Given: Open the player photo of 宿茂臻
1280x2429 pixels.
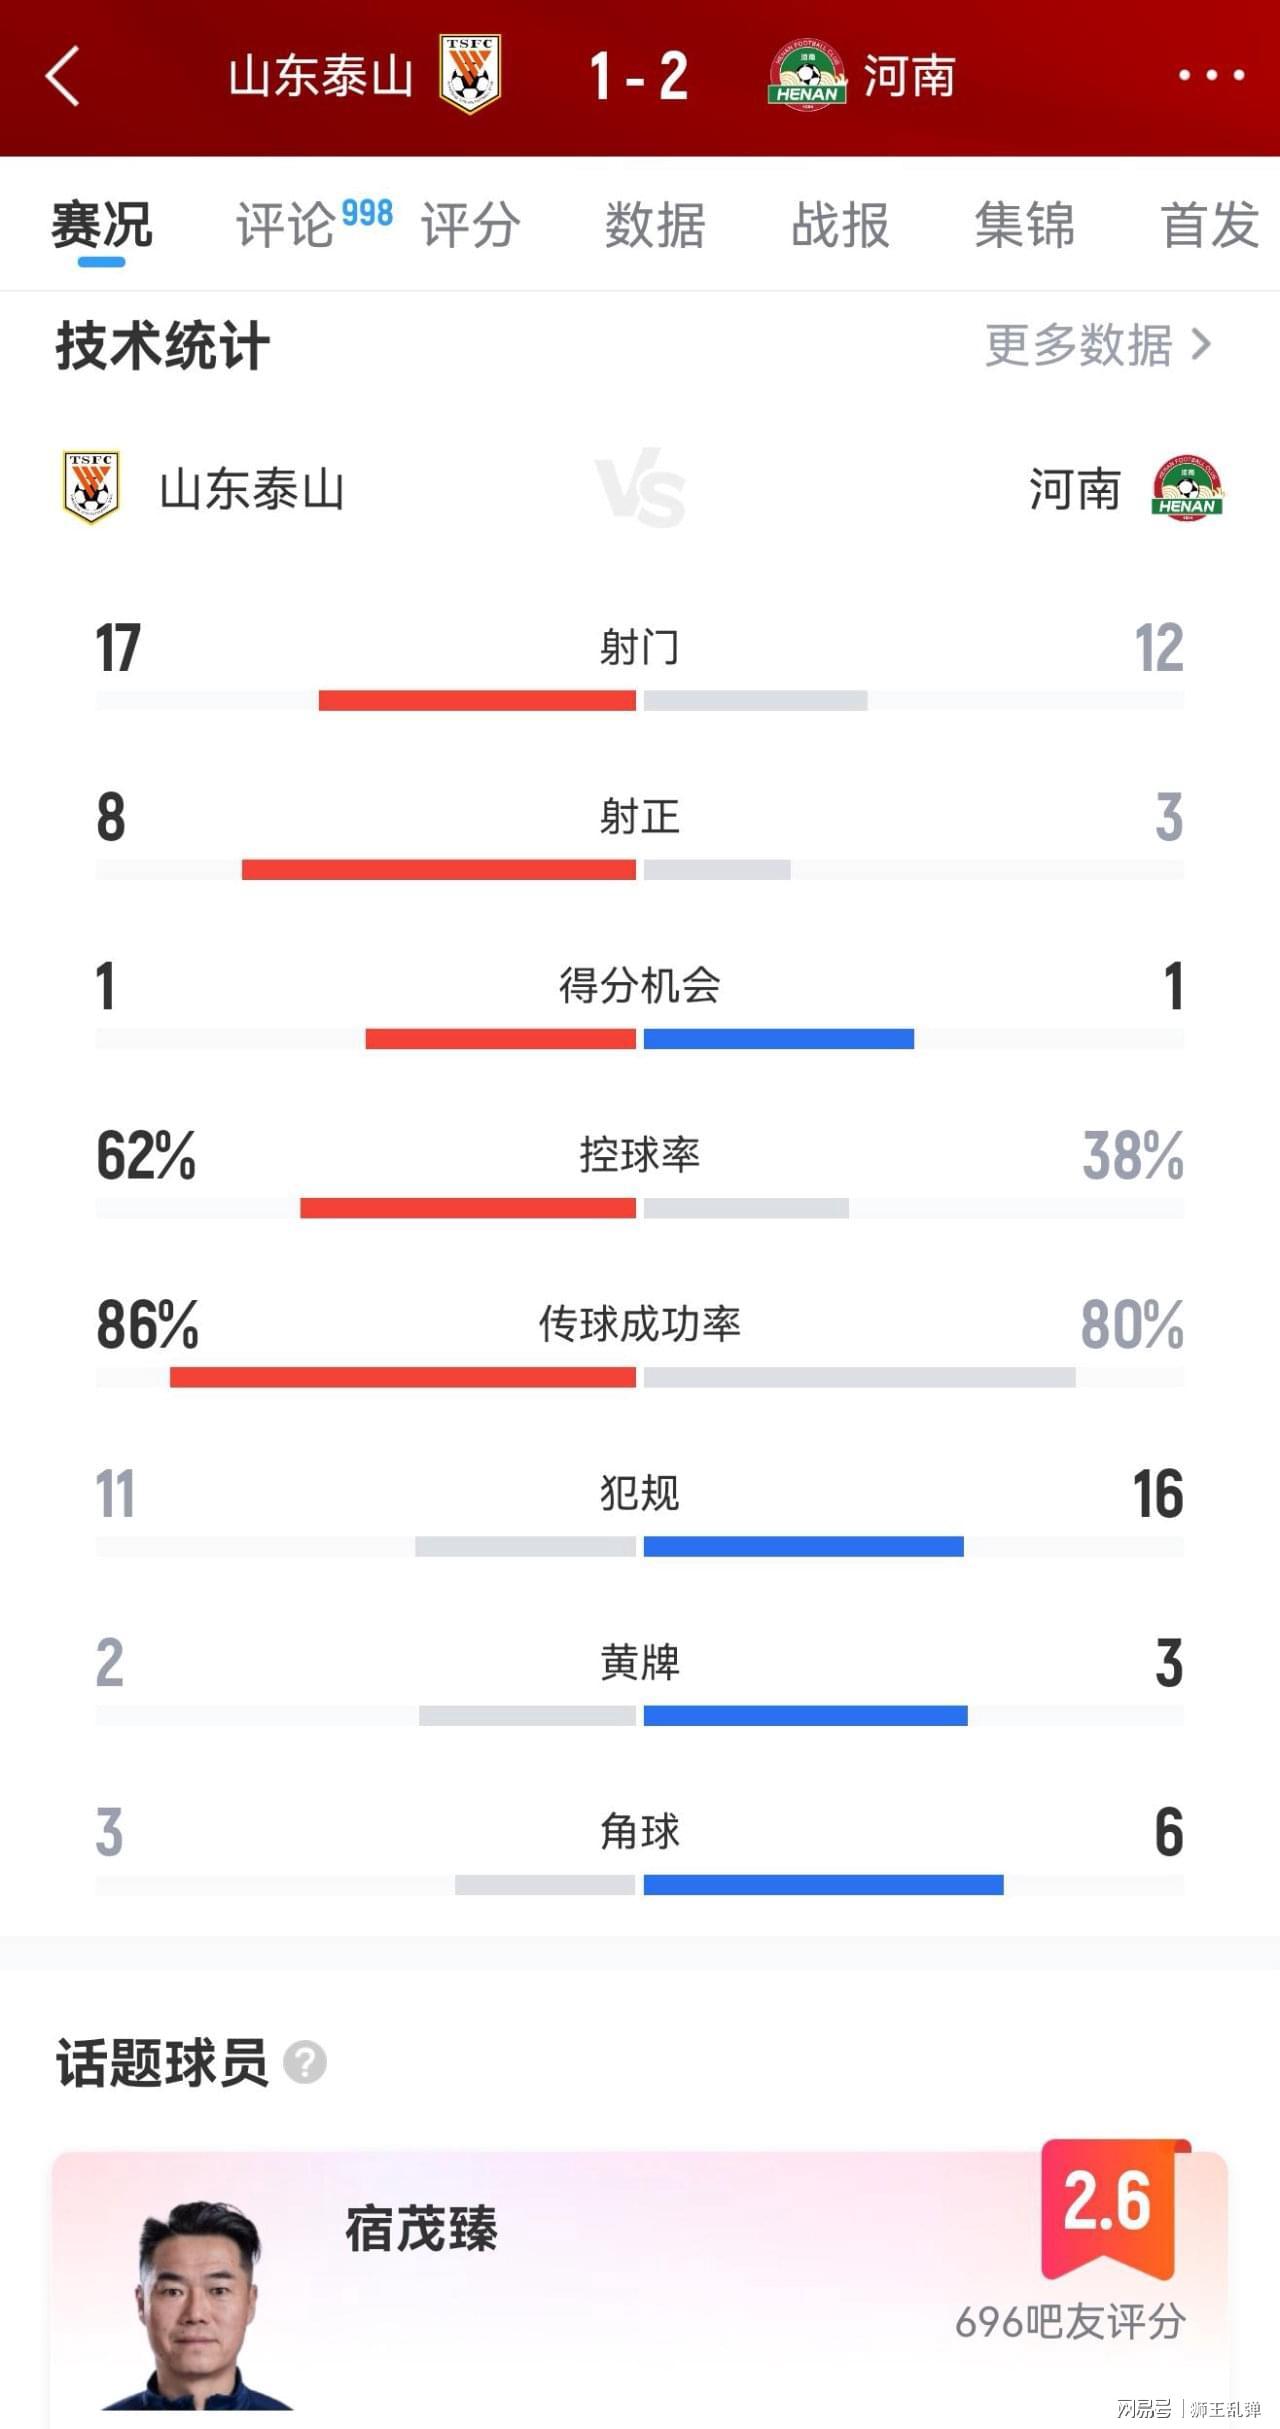Looking at the screenshot, I should [x=197, y=2305].
